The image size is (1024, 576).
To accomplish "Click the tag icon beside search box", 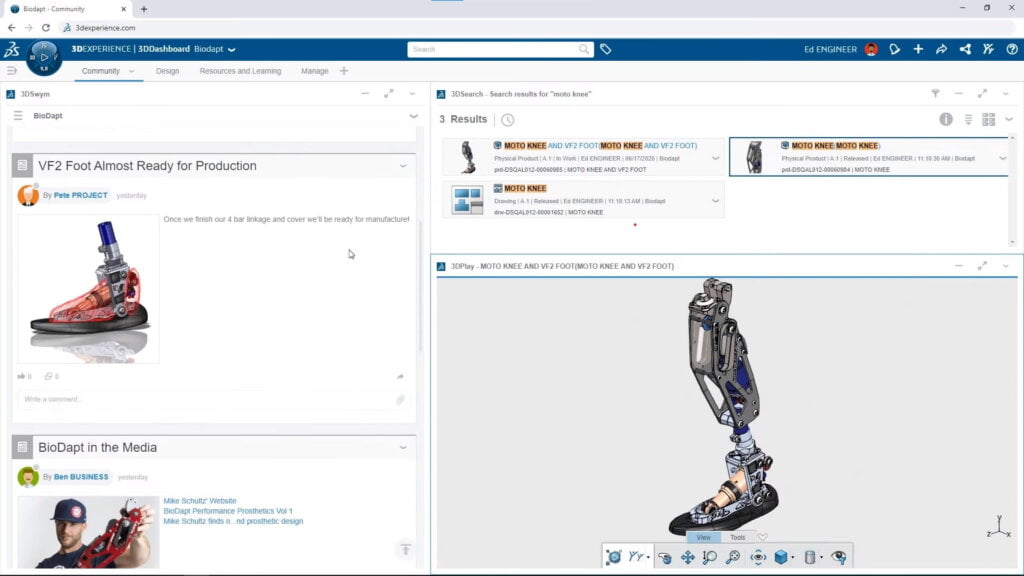I will [606, 49].
